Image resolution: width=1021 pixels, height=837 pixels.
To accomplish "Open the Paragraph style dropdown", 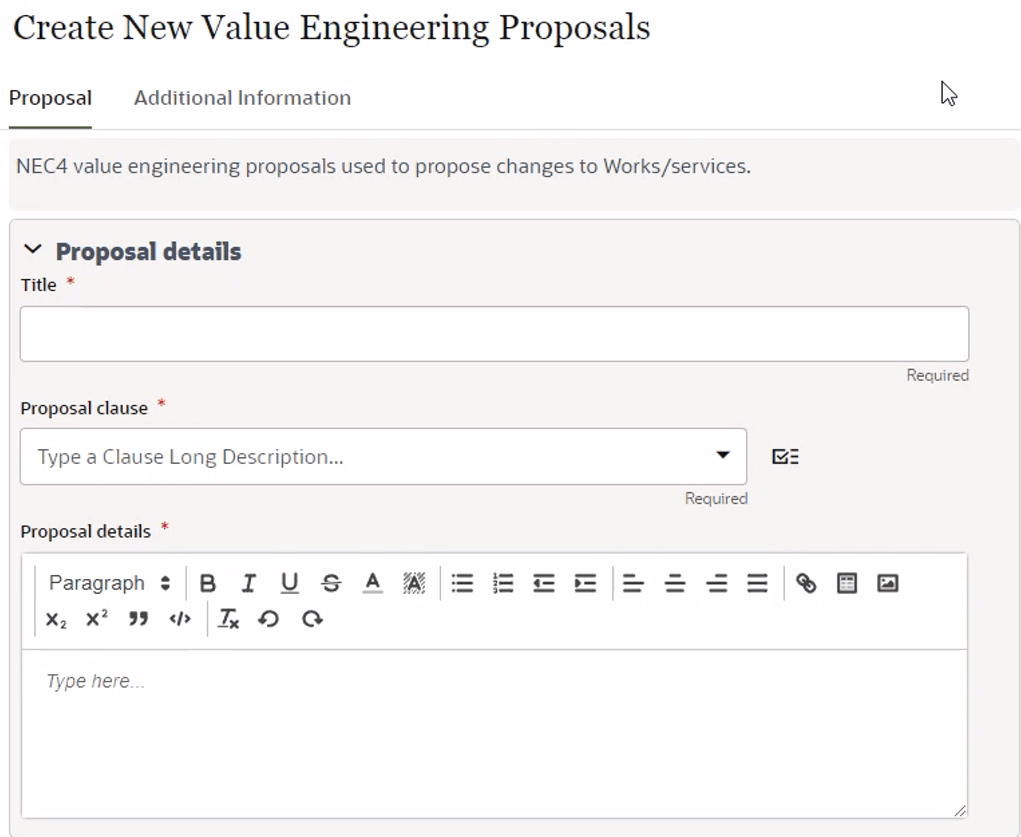I will click(x=108, y=584).
